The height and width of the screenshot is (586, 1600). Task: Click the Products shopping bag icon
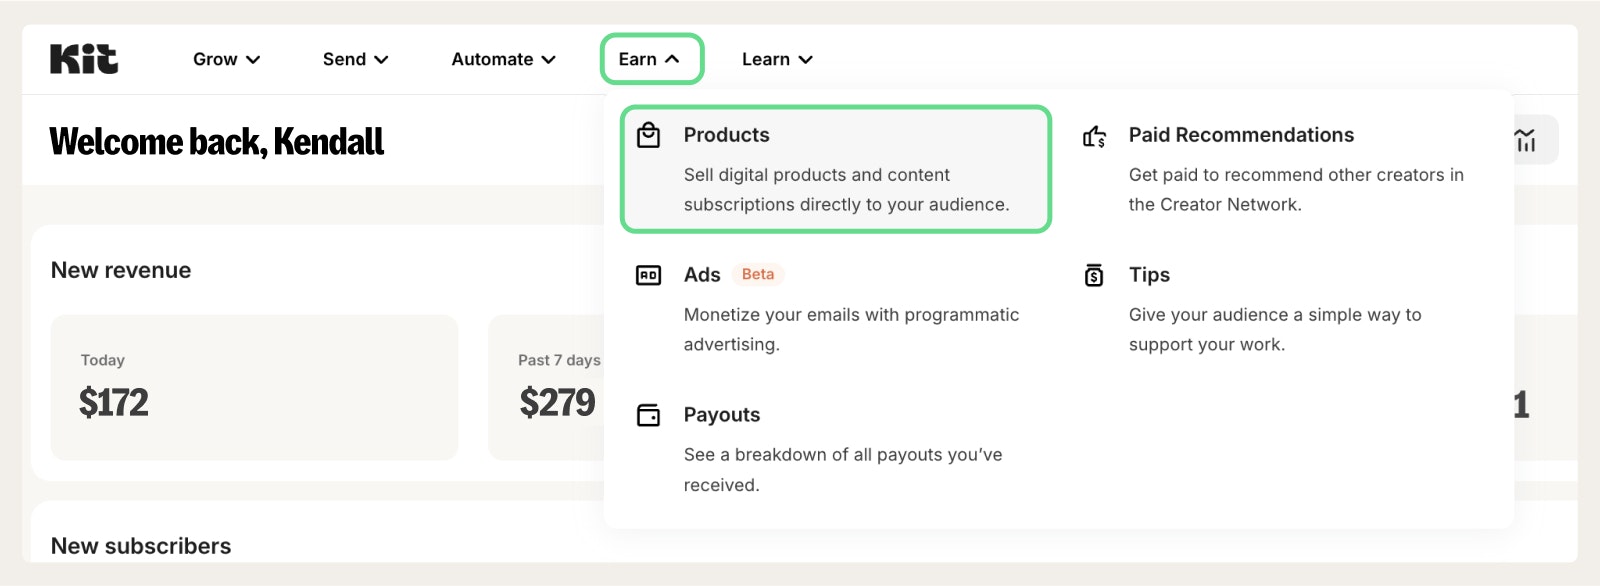coord(649,135)
